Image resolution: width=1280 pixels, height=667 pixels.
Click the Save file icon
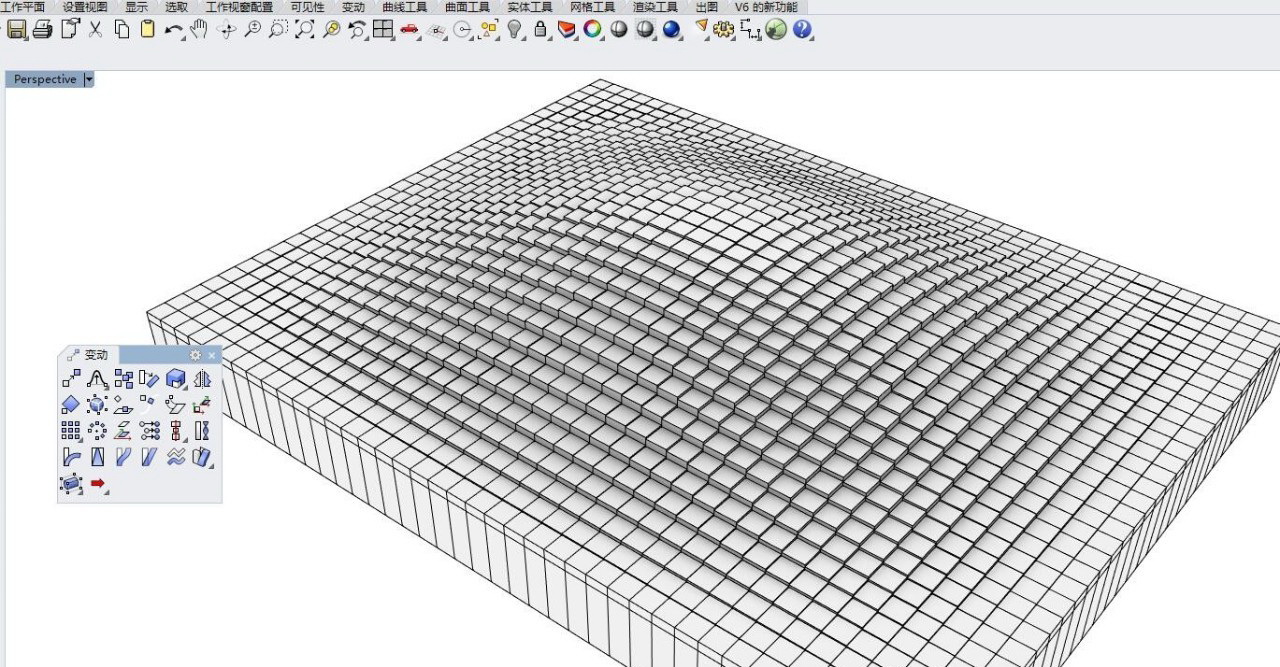tap(16, 30)
